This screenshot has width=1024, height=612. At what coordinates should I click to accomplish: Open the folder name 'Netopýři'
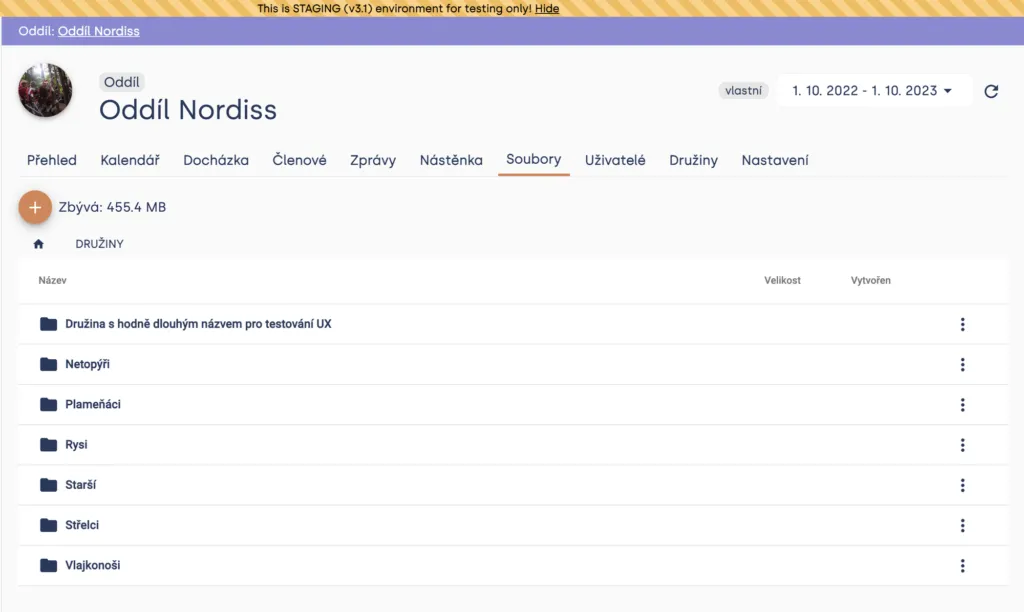88,364
